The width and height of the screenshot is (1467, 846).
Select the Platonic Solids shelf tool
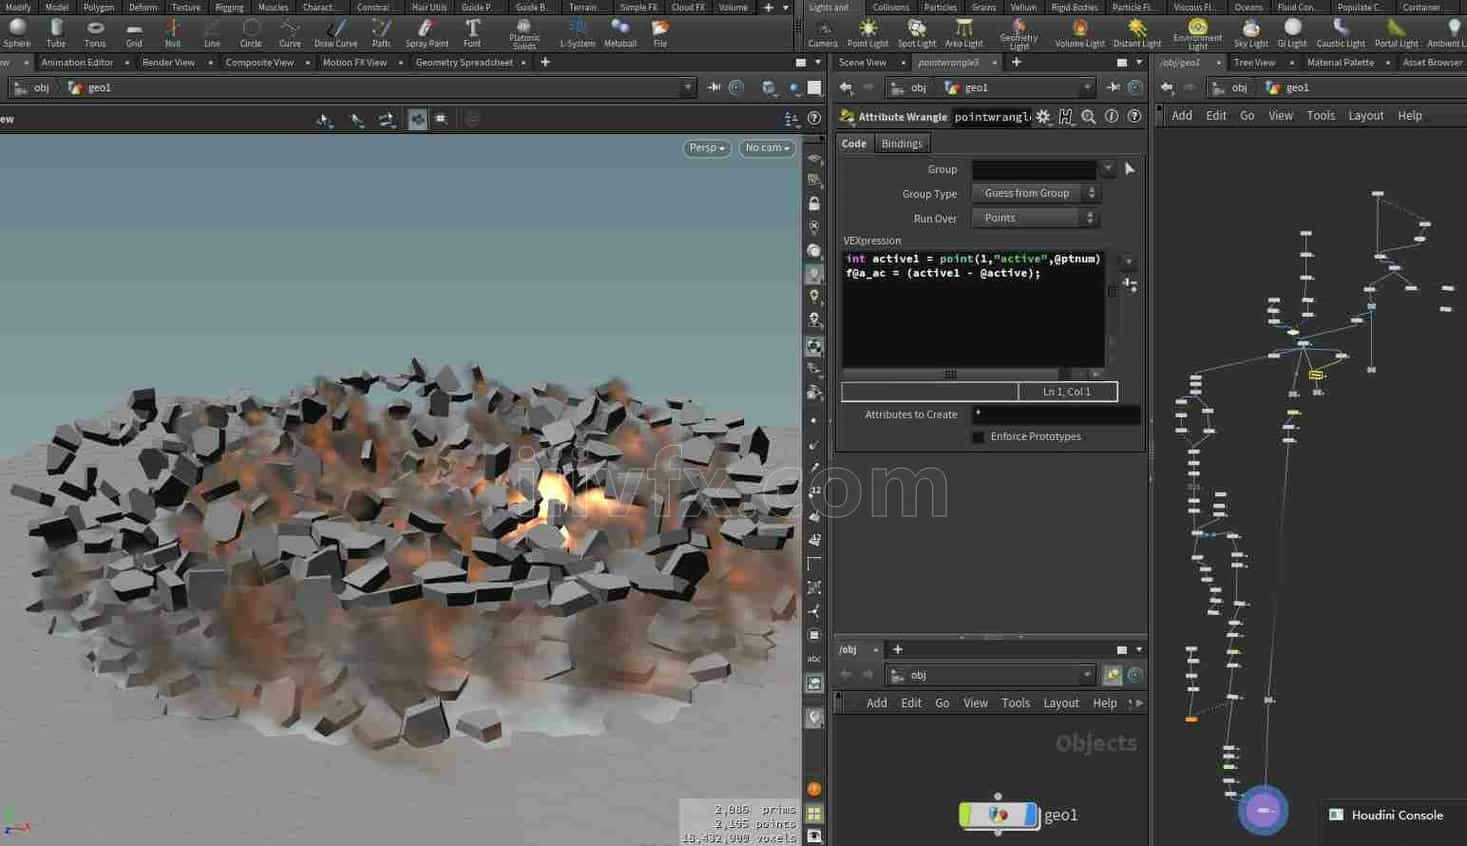click(x=524, y=34)
